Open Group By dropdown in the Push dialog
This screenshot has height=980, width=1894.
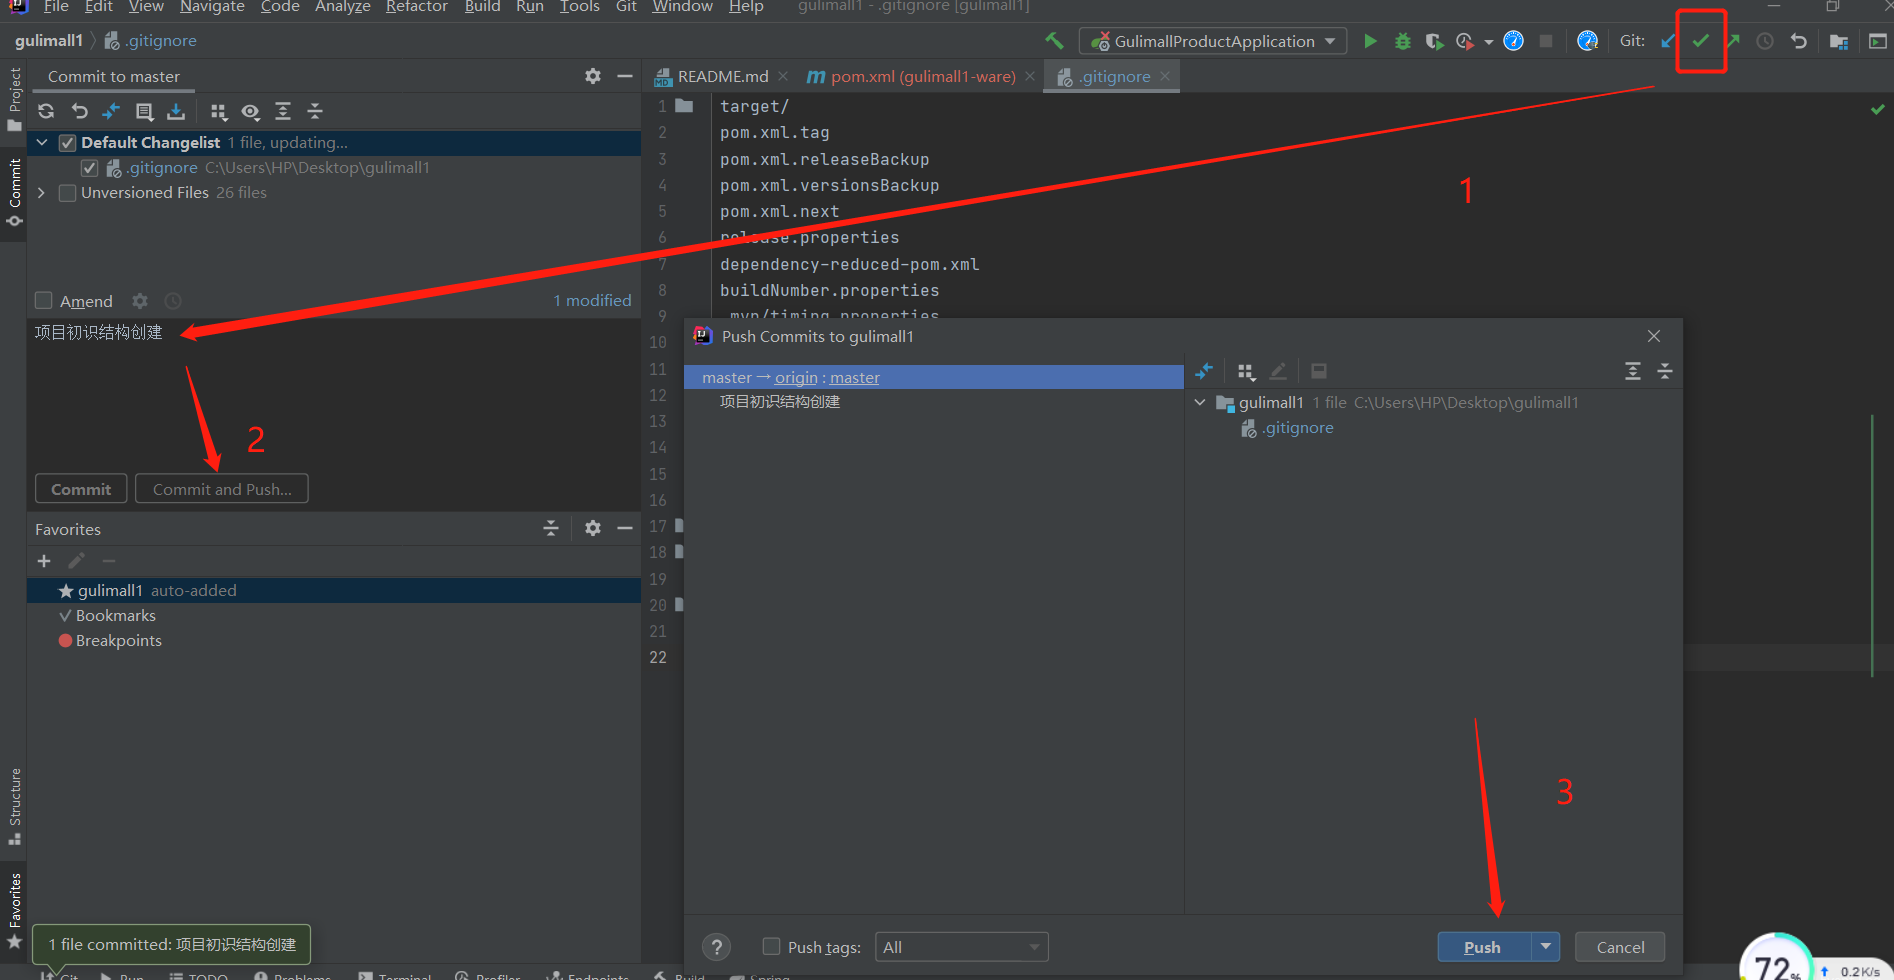click(x=1246, y=371)
